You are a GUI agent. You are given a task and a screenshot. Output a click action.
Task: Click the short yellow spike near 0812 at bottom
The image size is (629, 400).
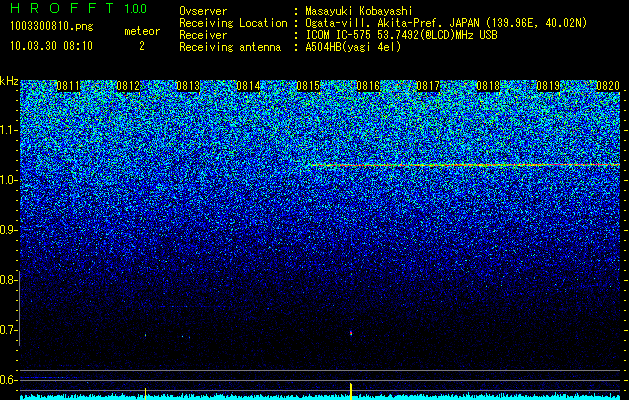[x=145, y=394]
